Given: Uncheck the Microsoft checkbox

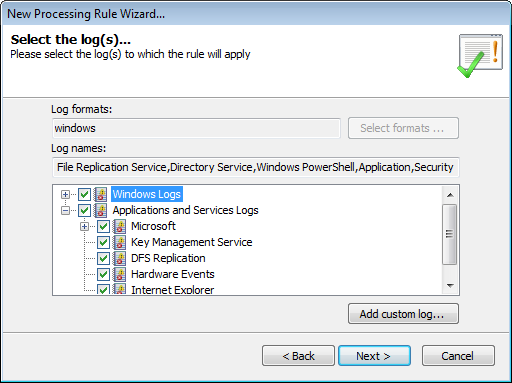Looking at the screenshot, I should [x=103, y=226].
